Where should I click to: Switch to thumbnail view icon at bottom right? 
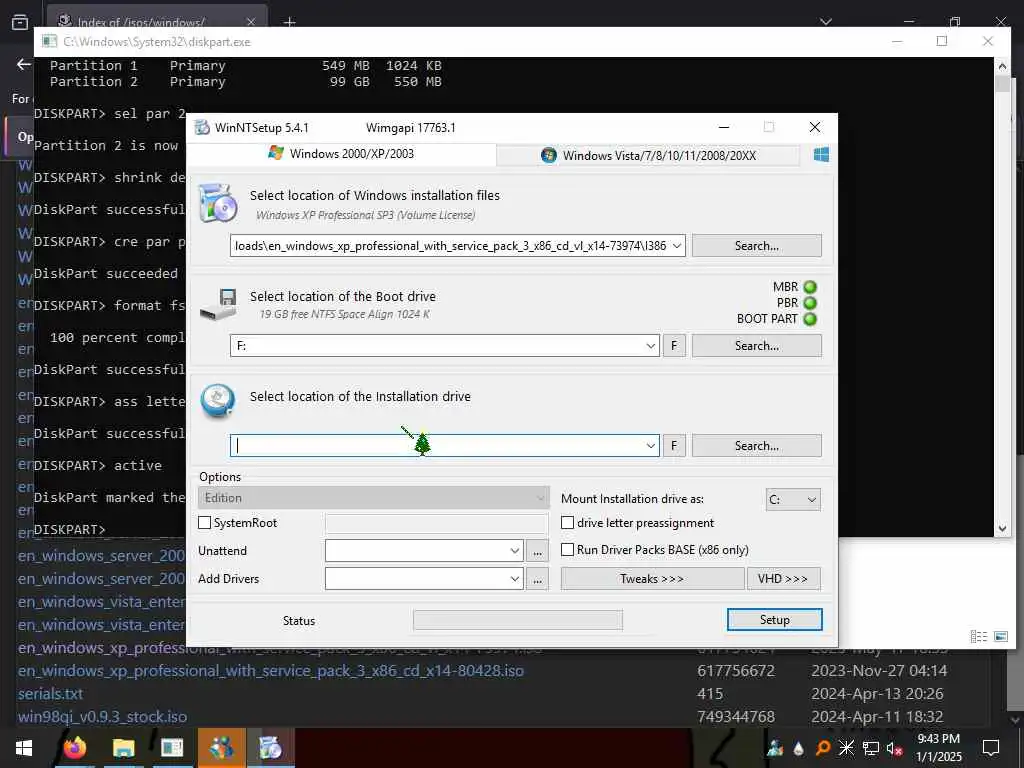(1000, 636)
